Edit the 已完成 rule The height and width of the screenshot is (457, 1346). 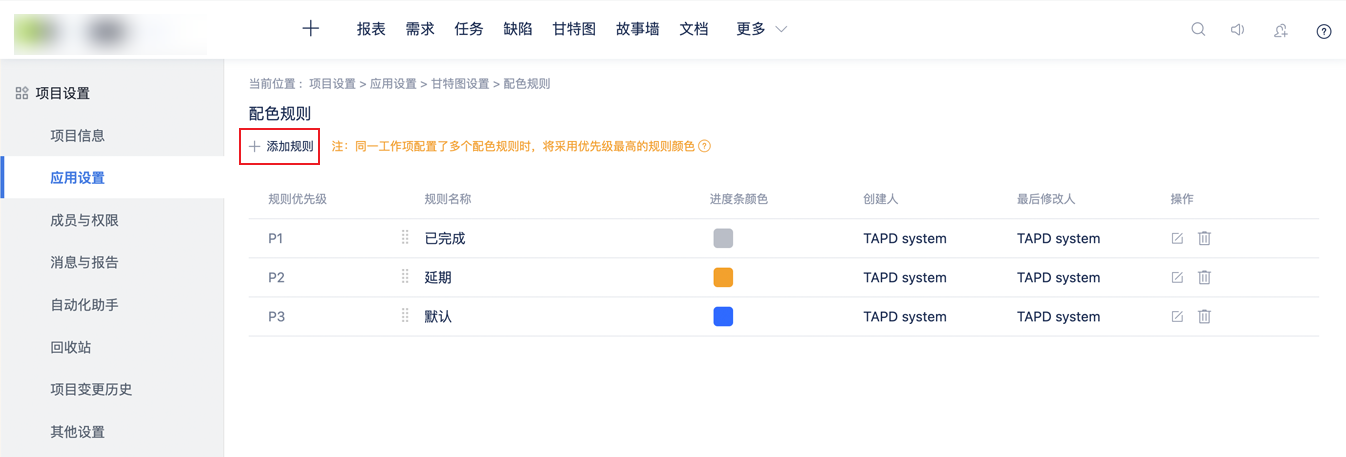tap(1177, 238)
